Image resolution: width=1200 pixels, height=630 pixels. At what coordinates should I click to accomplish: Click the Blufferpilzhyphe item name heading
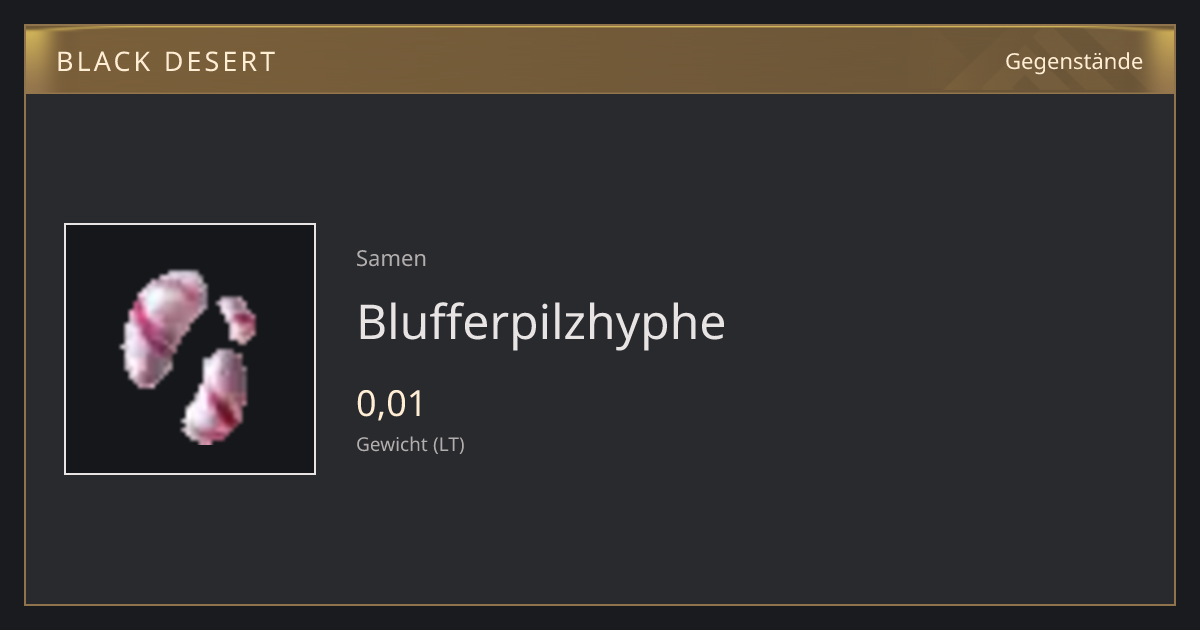click(x=541, y=322)
